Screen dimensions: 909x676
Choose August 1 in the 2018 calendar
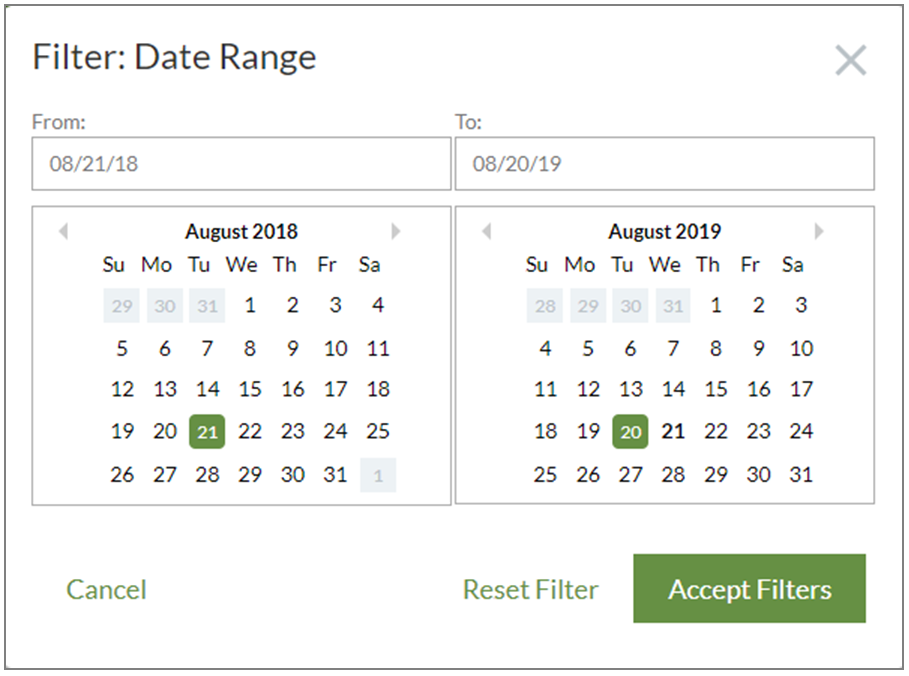click(250, 305)
